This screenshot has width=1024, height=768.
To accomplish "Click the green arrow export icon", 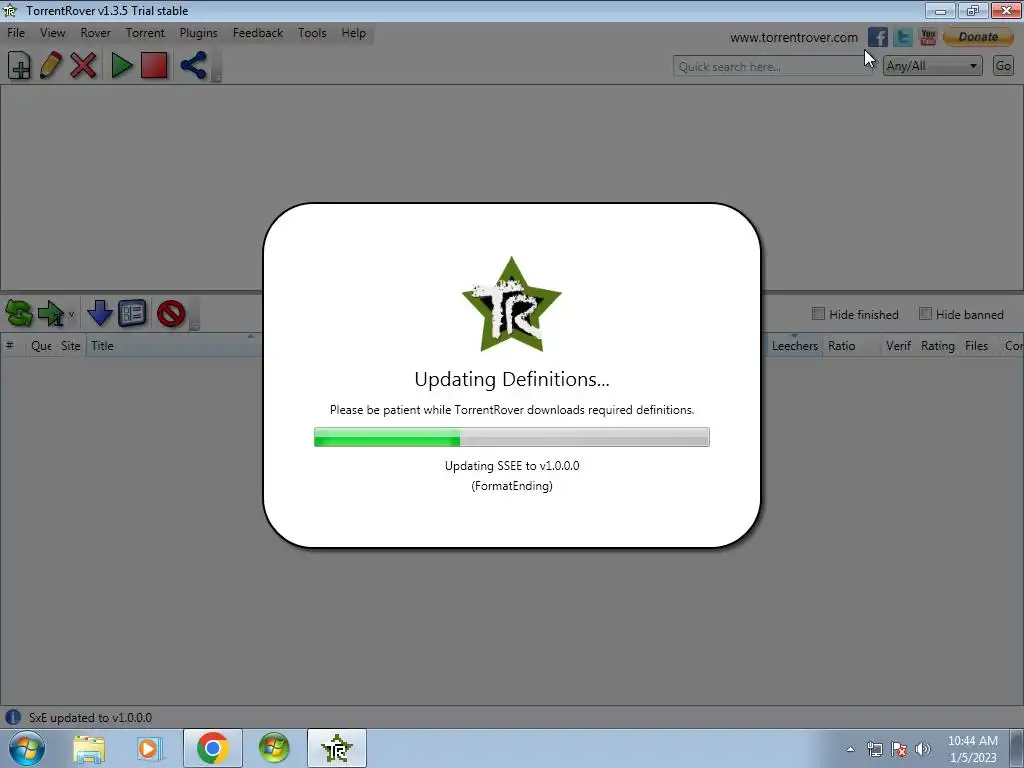I will pos(50,313).
